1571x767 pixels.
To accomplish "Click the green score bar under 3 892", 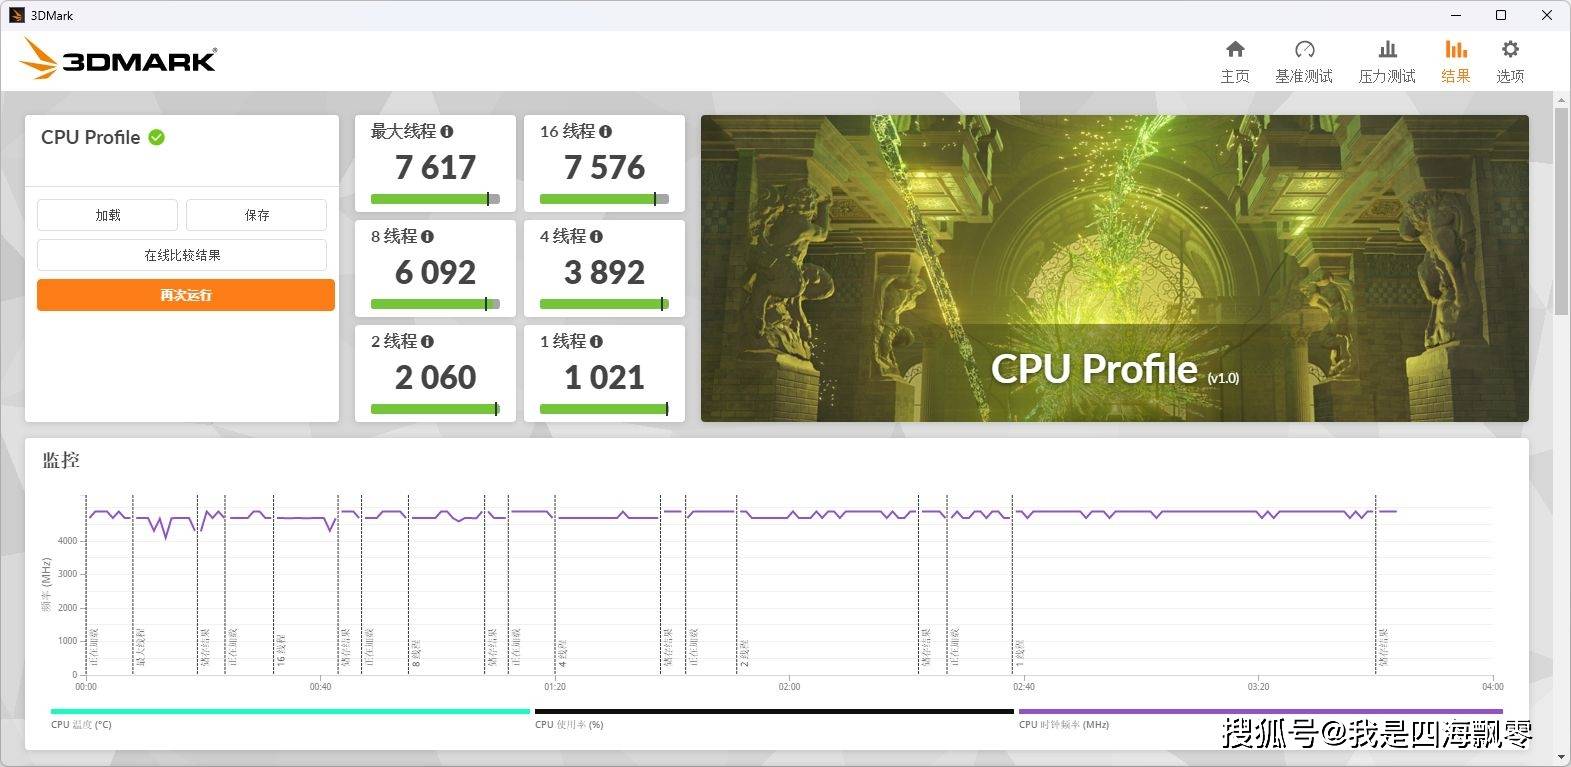I will point(604,304).
